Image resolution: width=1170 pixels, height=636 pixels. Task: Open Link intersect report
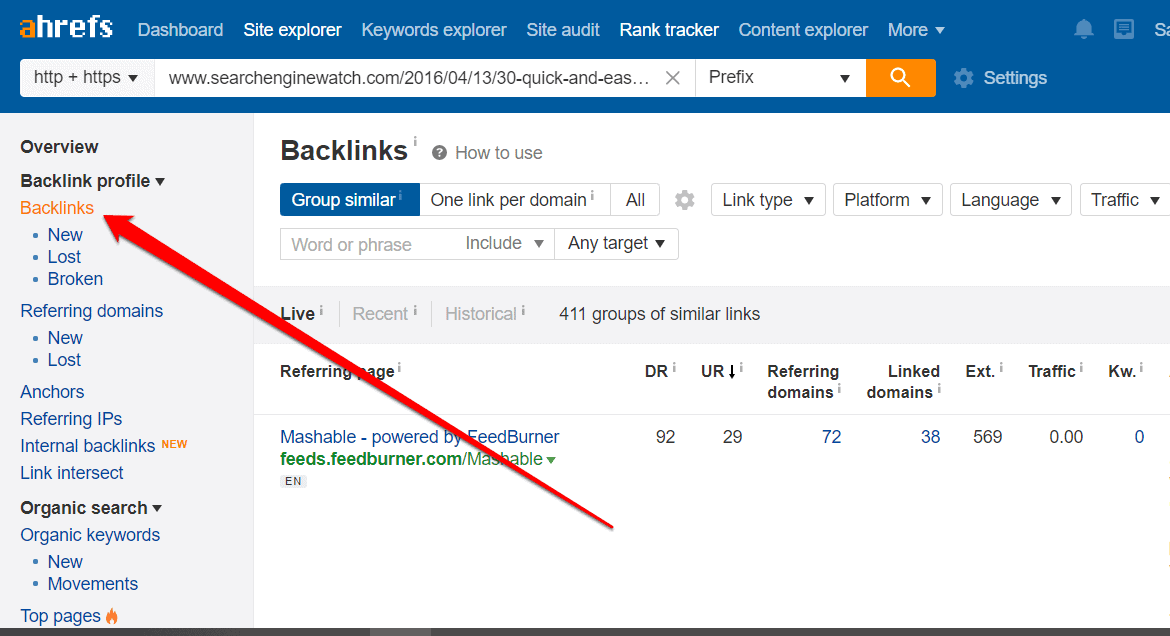tap(72, 473)
